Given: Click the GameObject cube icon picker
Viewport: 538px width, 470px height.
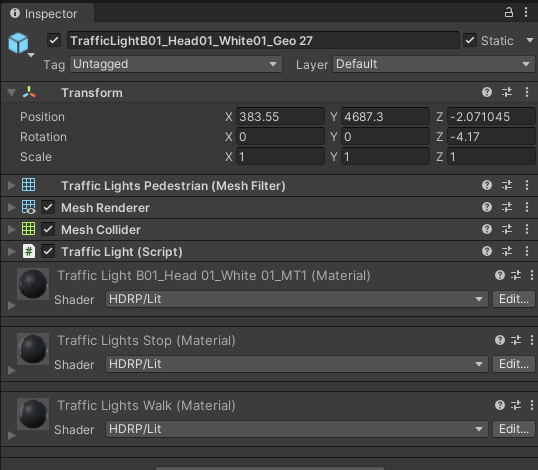Looking at the screenshot, I should [x=20, y=44].
